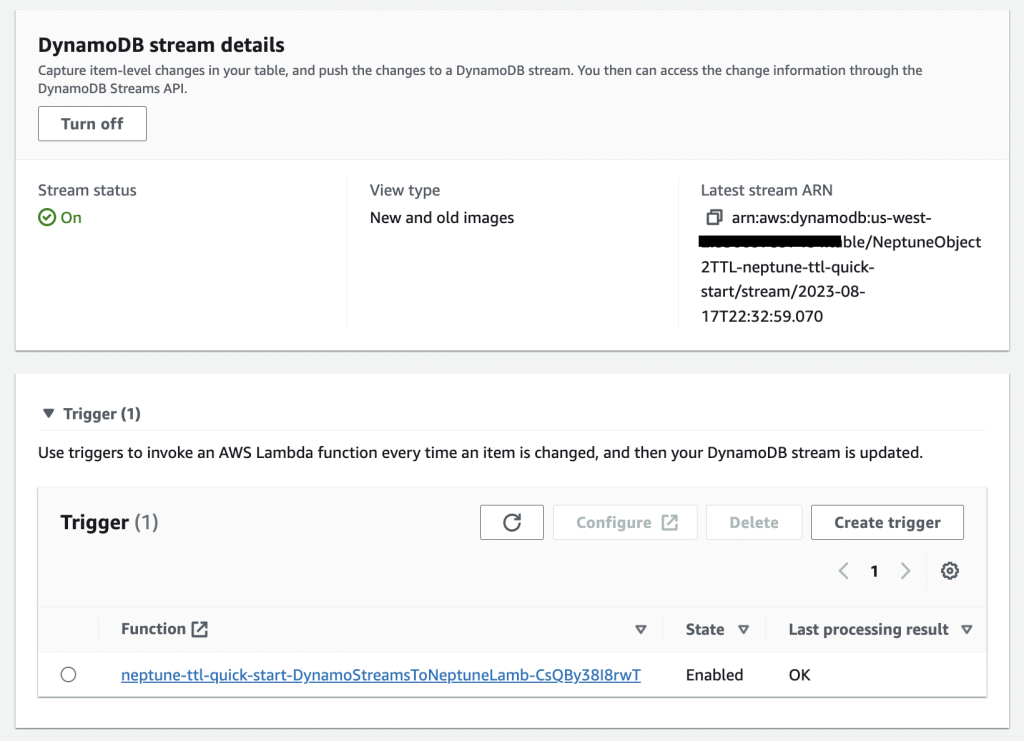Viewport: 1024px width, 741px height.
Task: Click the Delete trigger button
Action: [x=753, y=521]
